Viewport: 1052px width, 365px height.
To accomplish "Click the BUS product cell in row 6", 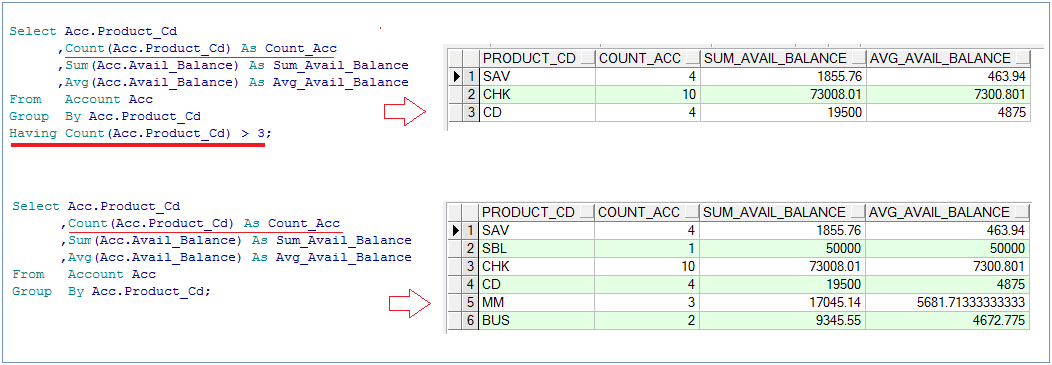I will click(x=537, y=321).
